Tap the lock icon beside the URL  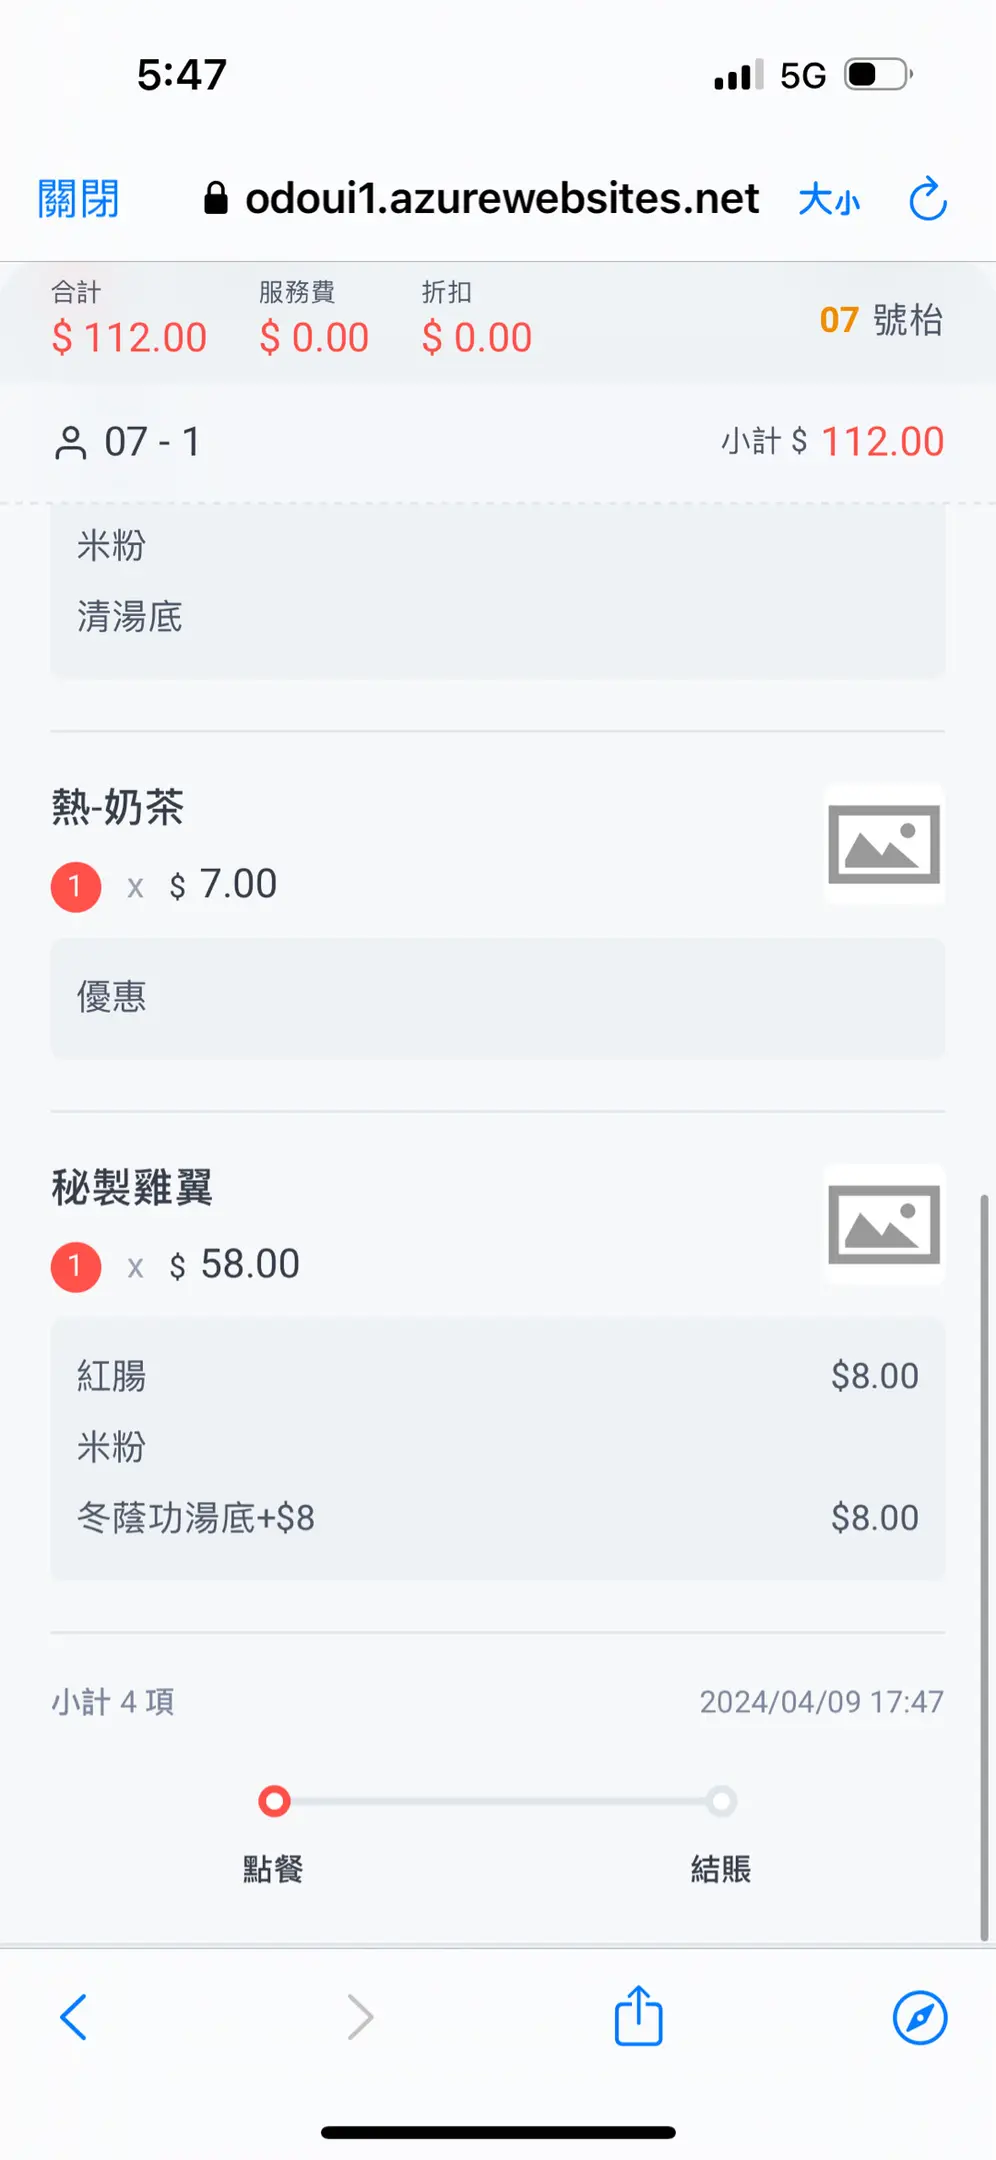click(215, 198)
